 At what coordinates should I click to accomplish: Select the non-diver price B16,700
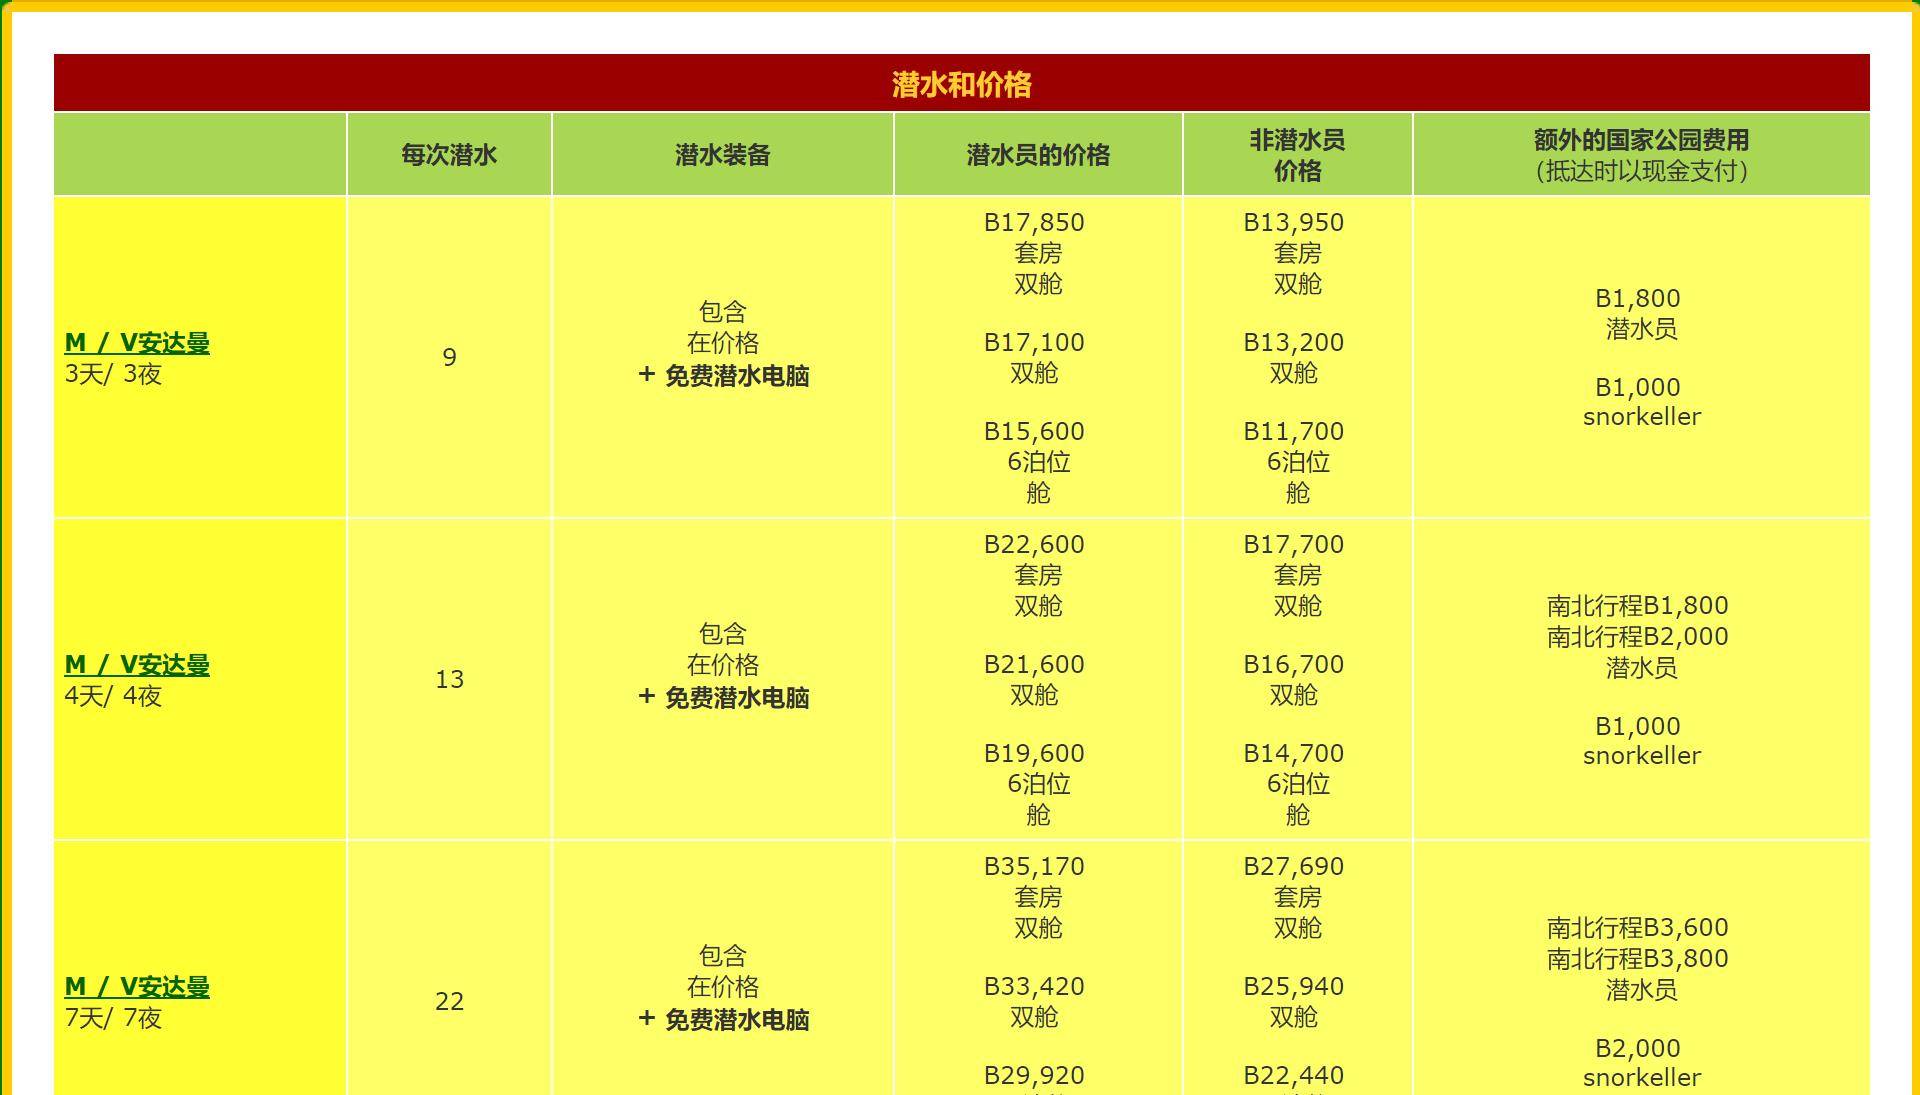tap(1293, 664)
